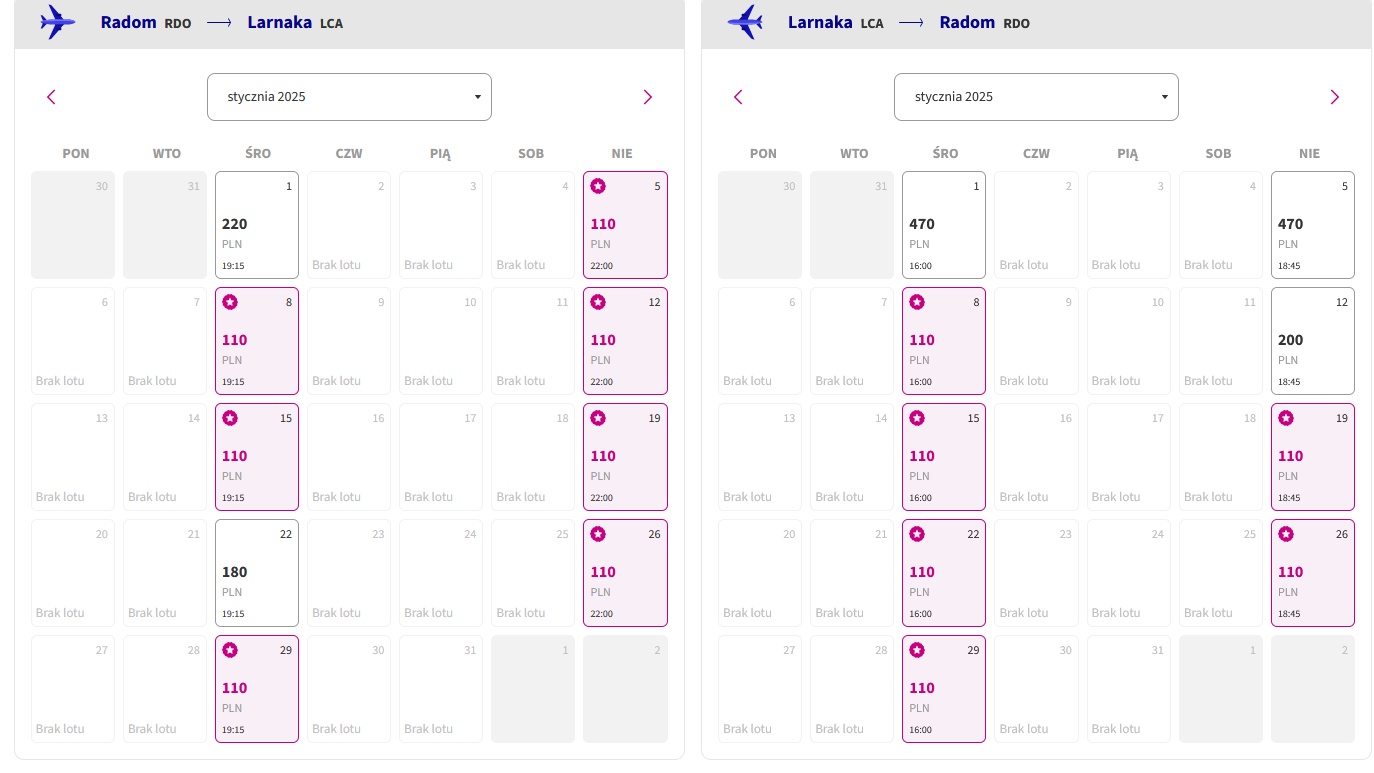
Task: Select outbound January 15 for 110 PLN
Action: (x=257, y=457)
